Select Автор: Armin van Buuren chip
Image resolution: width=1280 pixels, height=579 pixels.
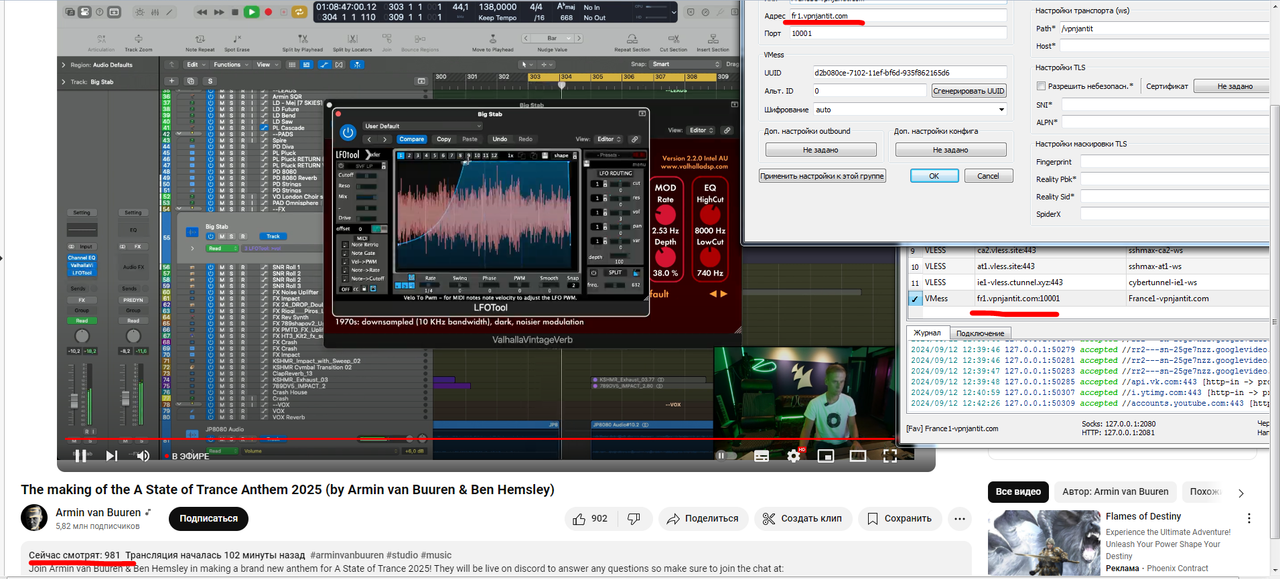[x=1115, y=492]
